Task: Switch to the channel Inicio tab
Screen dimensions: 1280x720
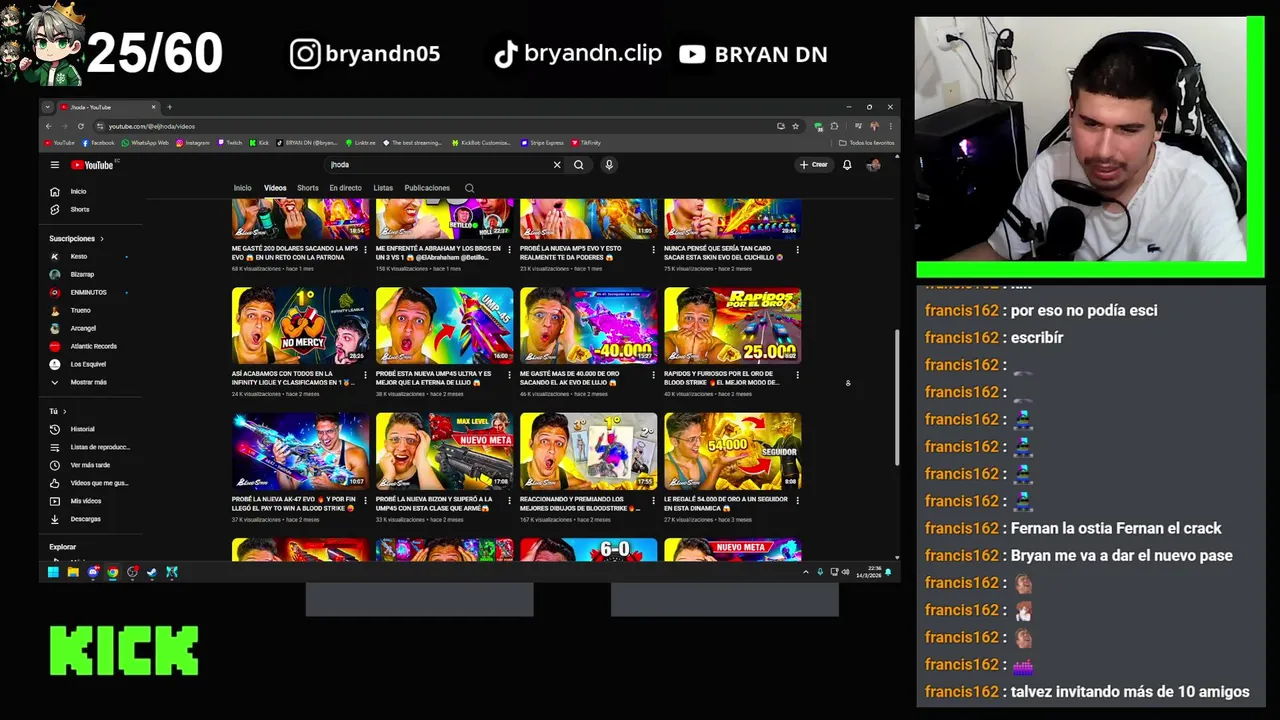Action: pos(243,188)
